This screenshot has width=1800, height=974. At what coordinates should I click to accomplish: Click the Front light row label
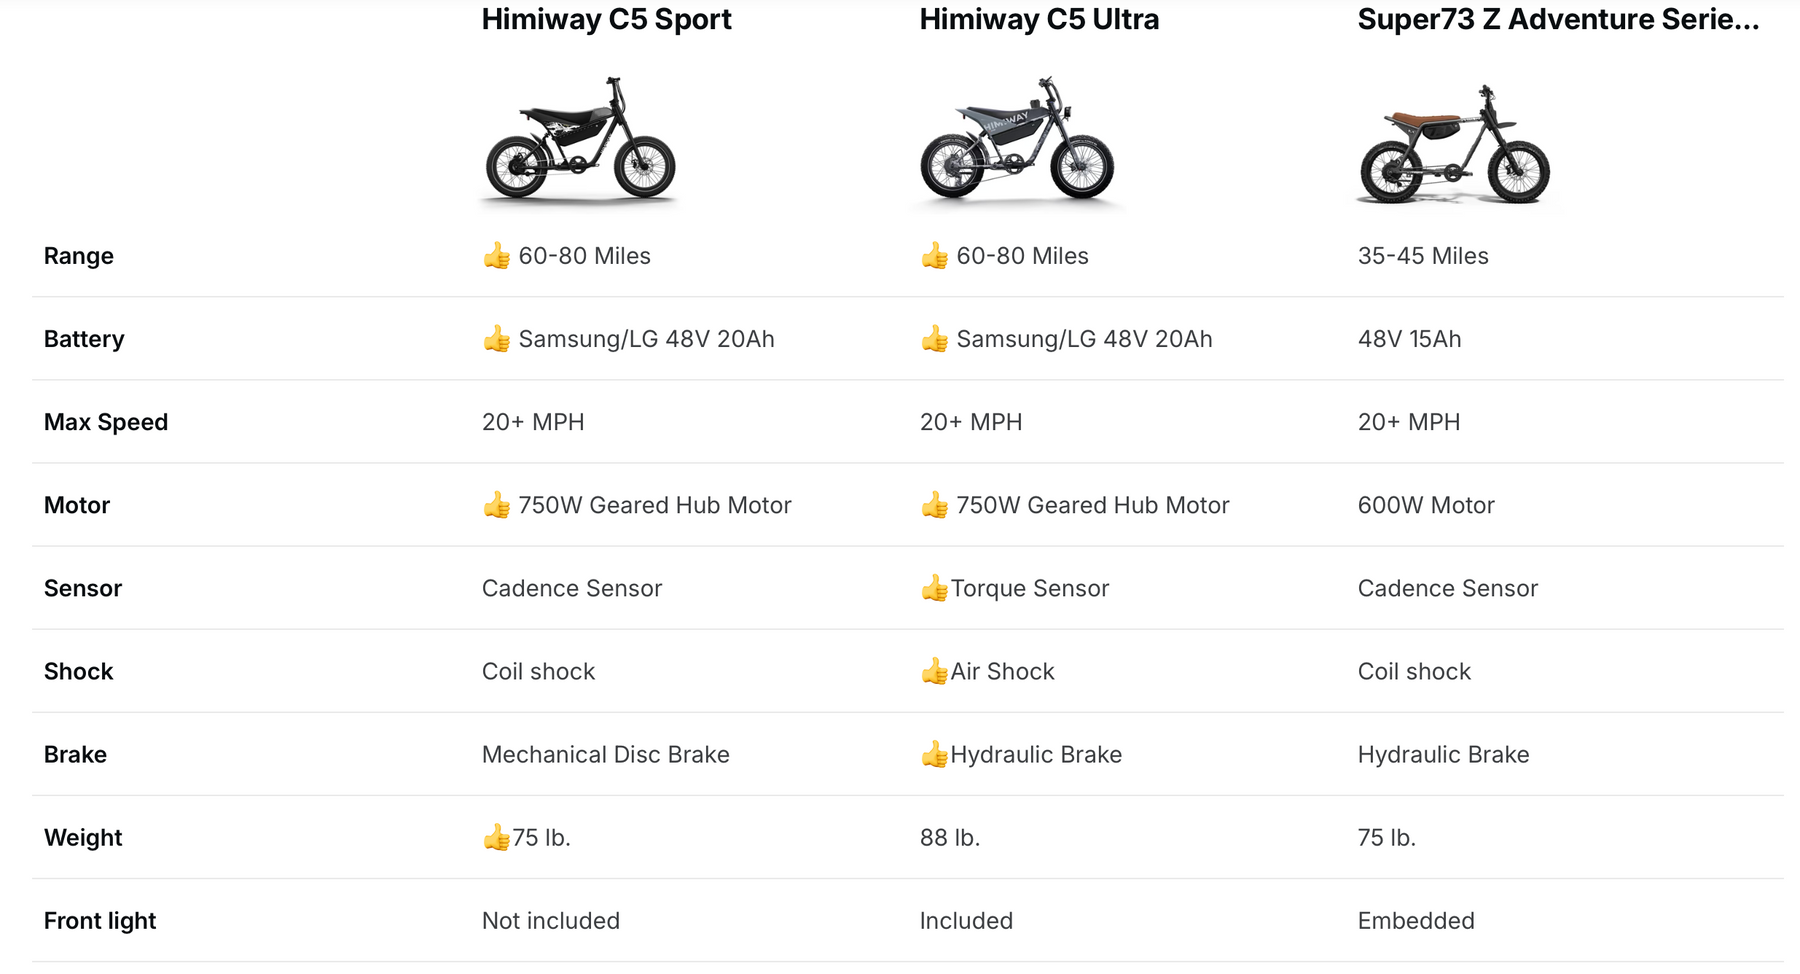tap(100, 920)
